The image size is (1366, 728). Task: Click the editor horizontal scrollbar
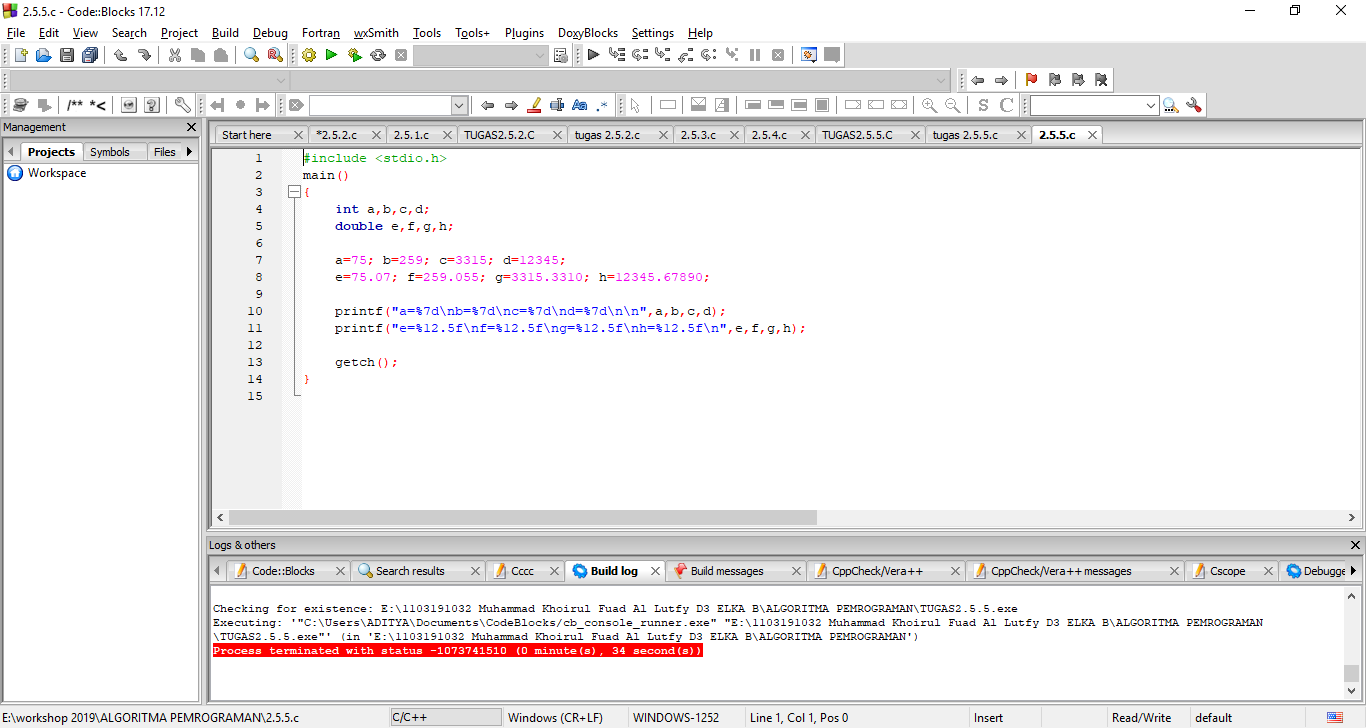(523, 517)
